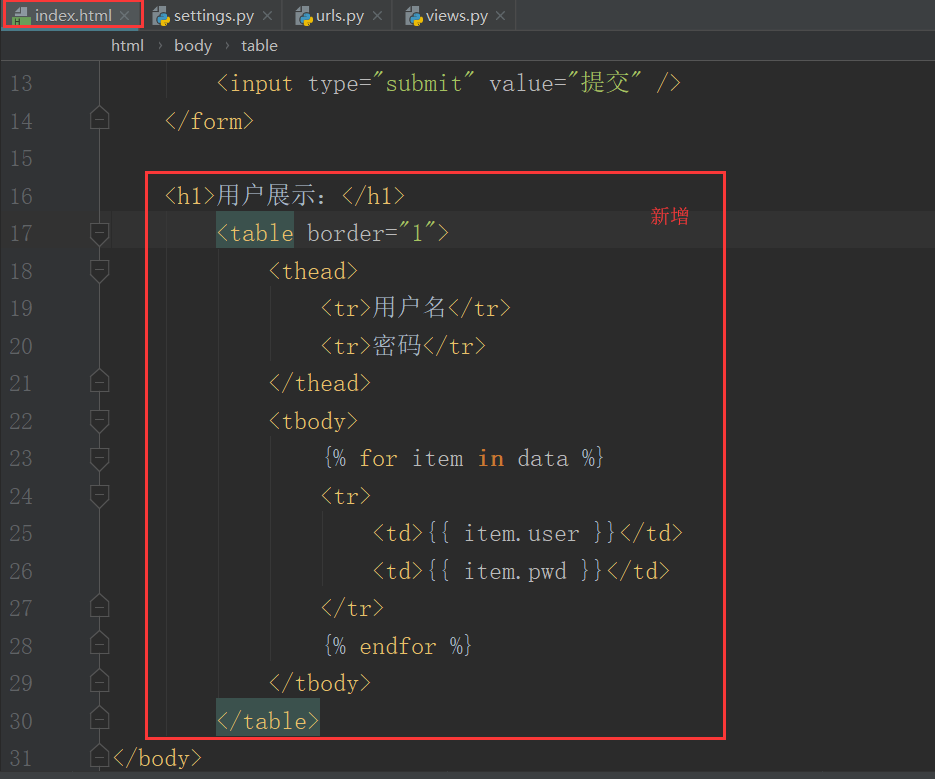Click the gutter fold marker beside line 14
935x779 pixels.
click(99, 118)
